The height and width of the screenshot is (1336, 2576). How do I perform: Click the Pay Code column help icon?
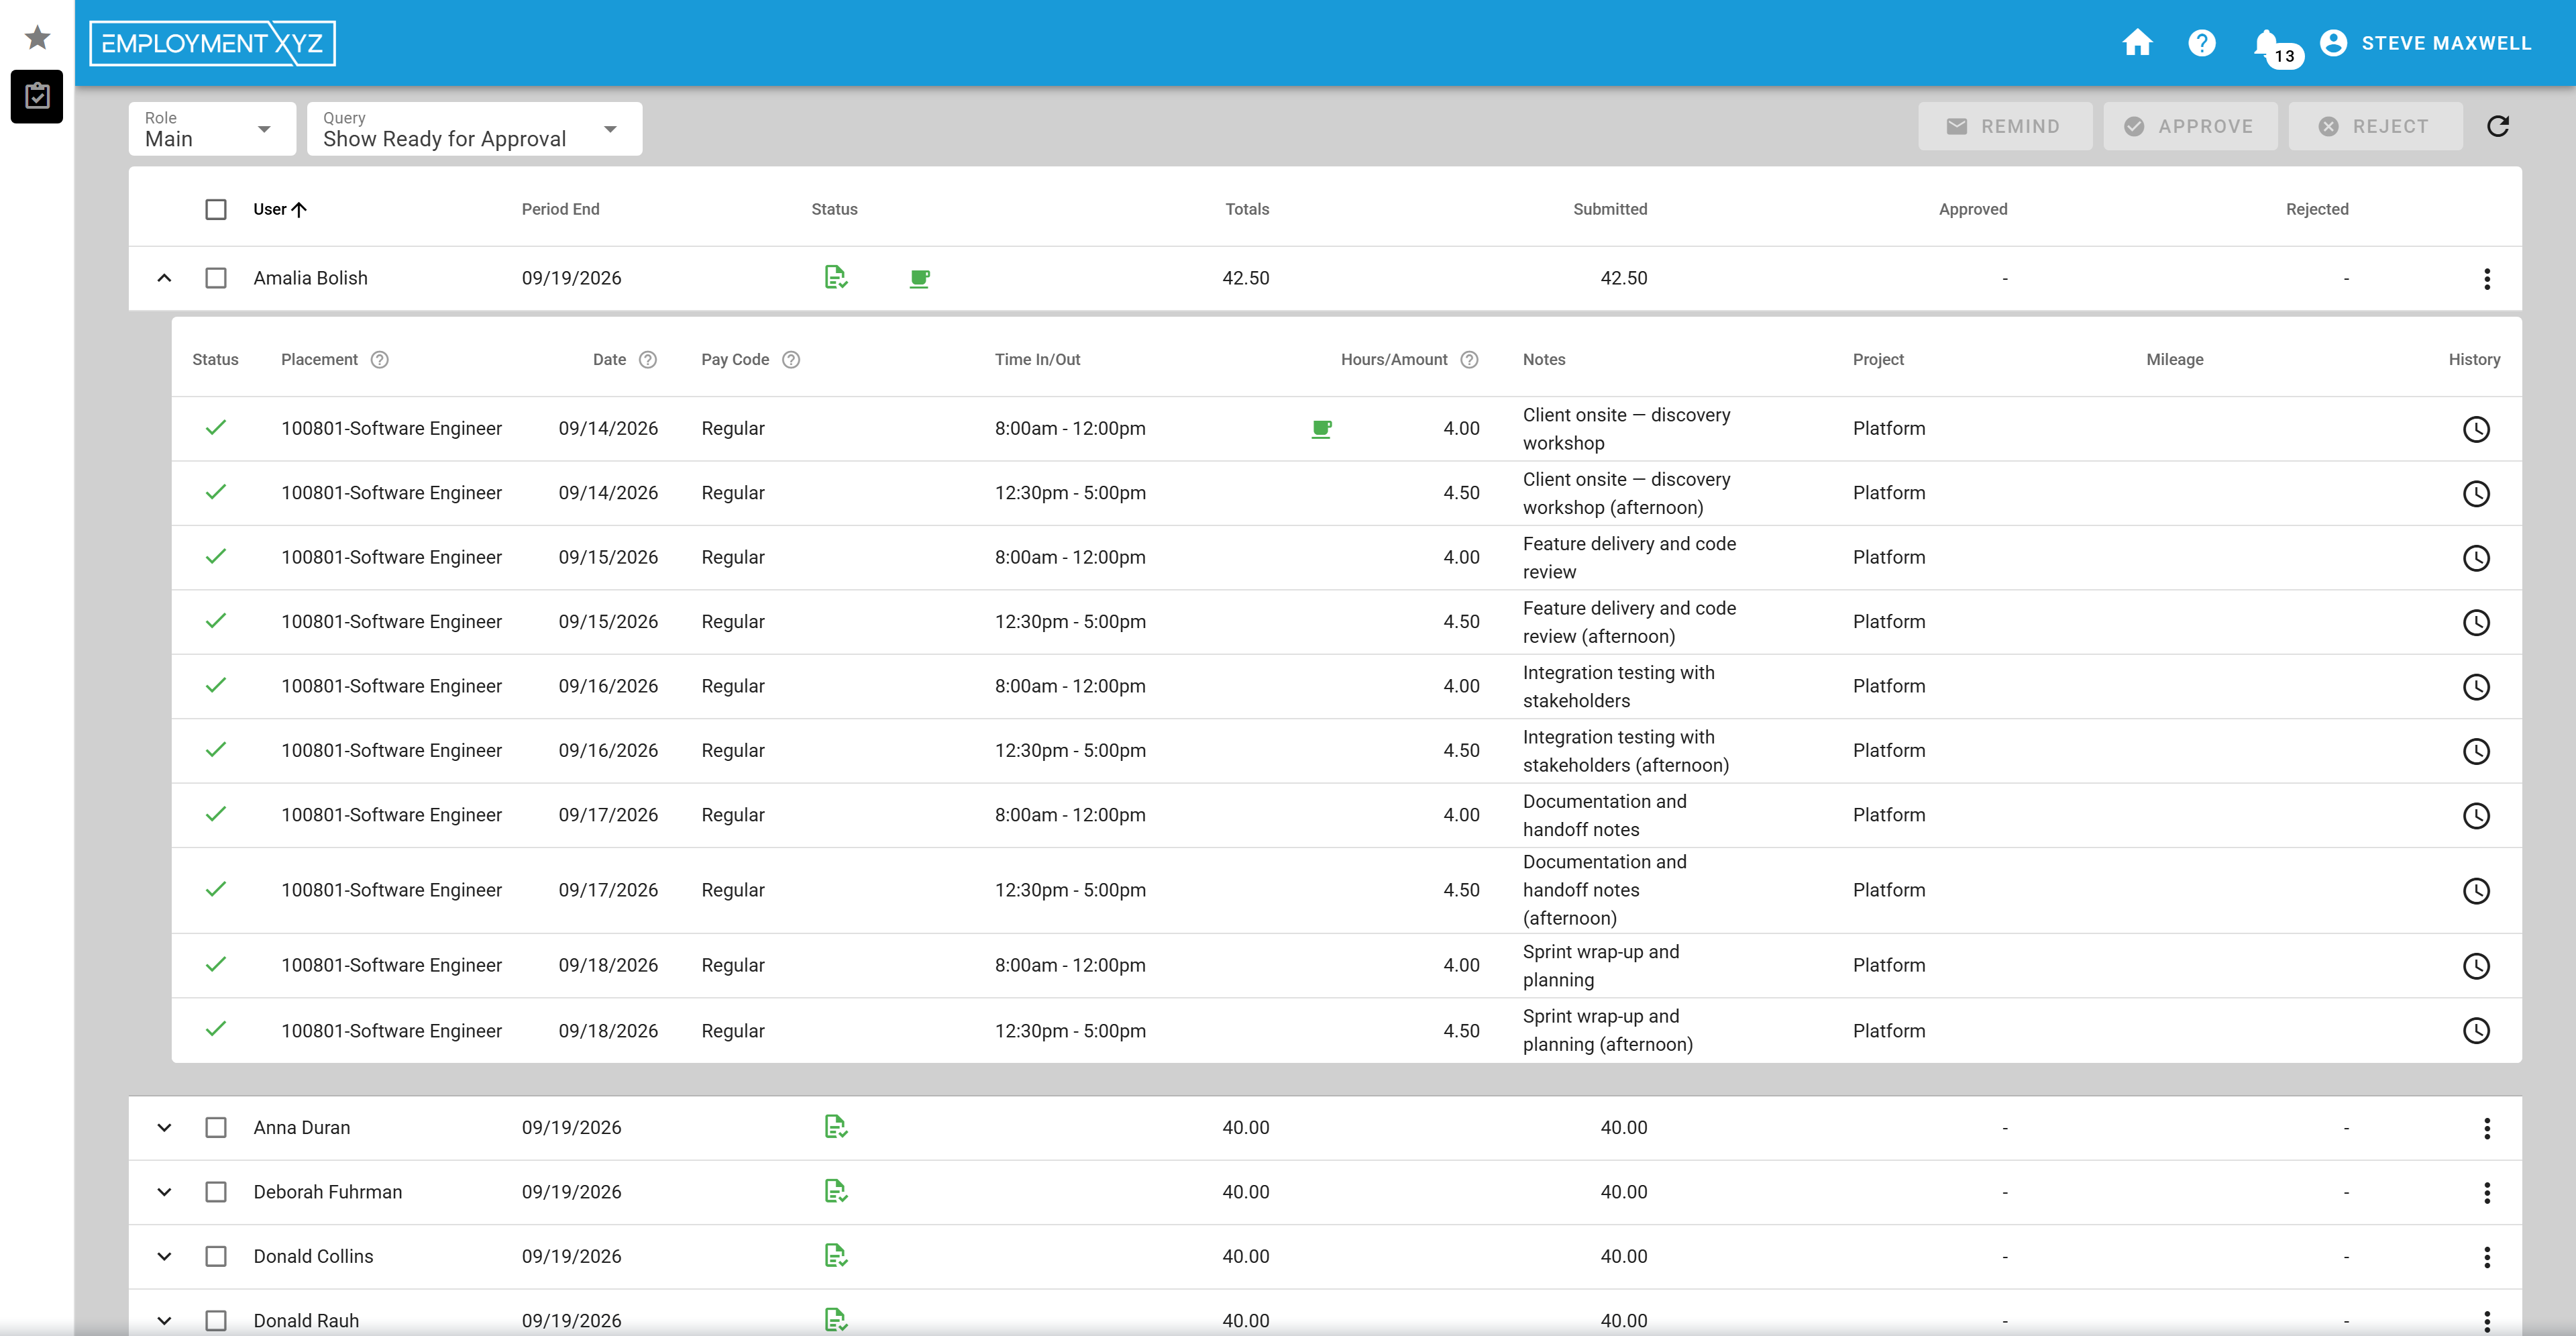pos(790,360)
